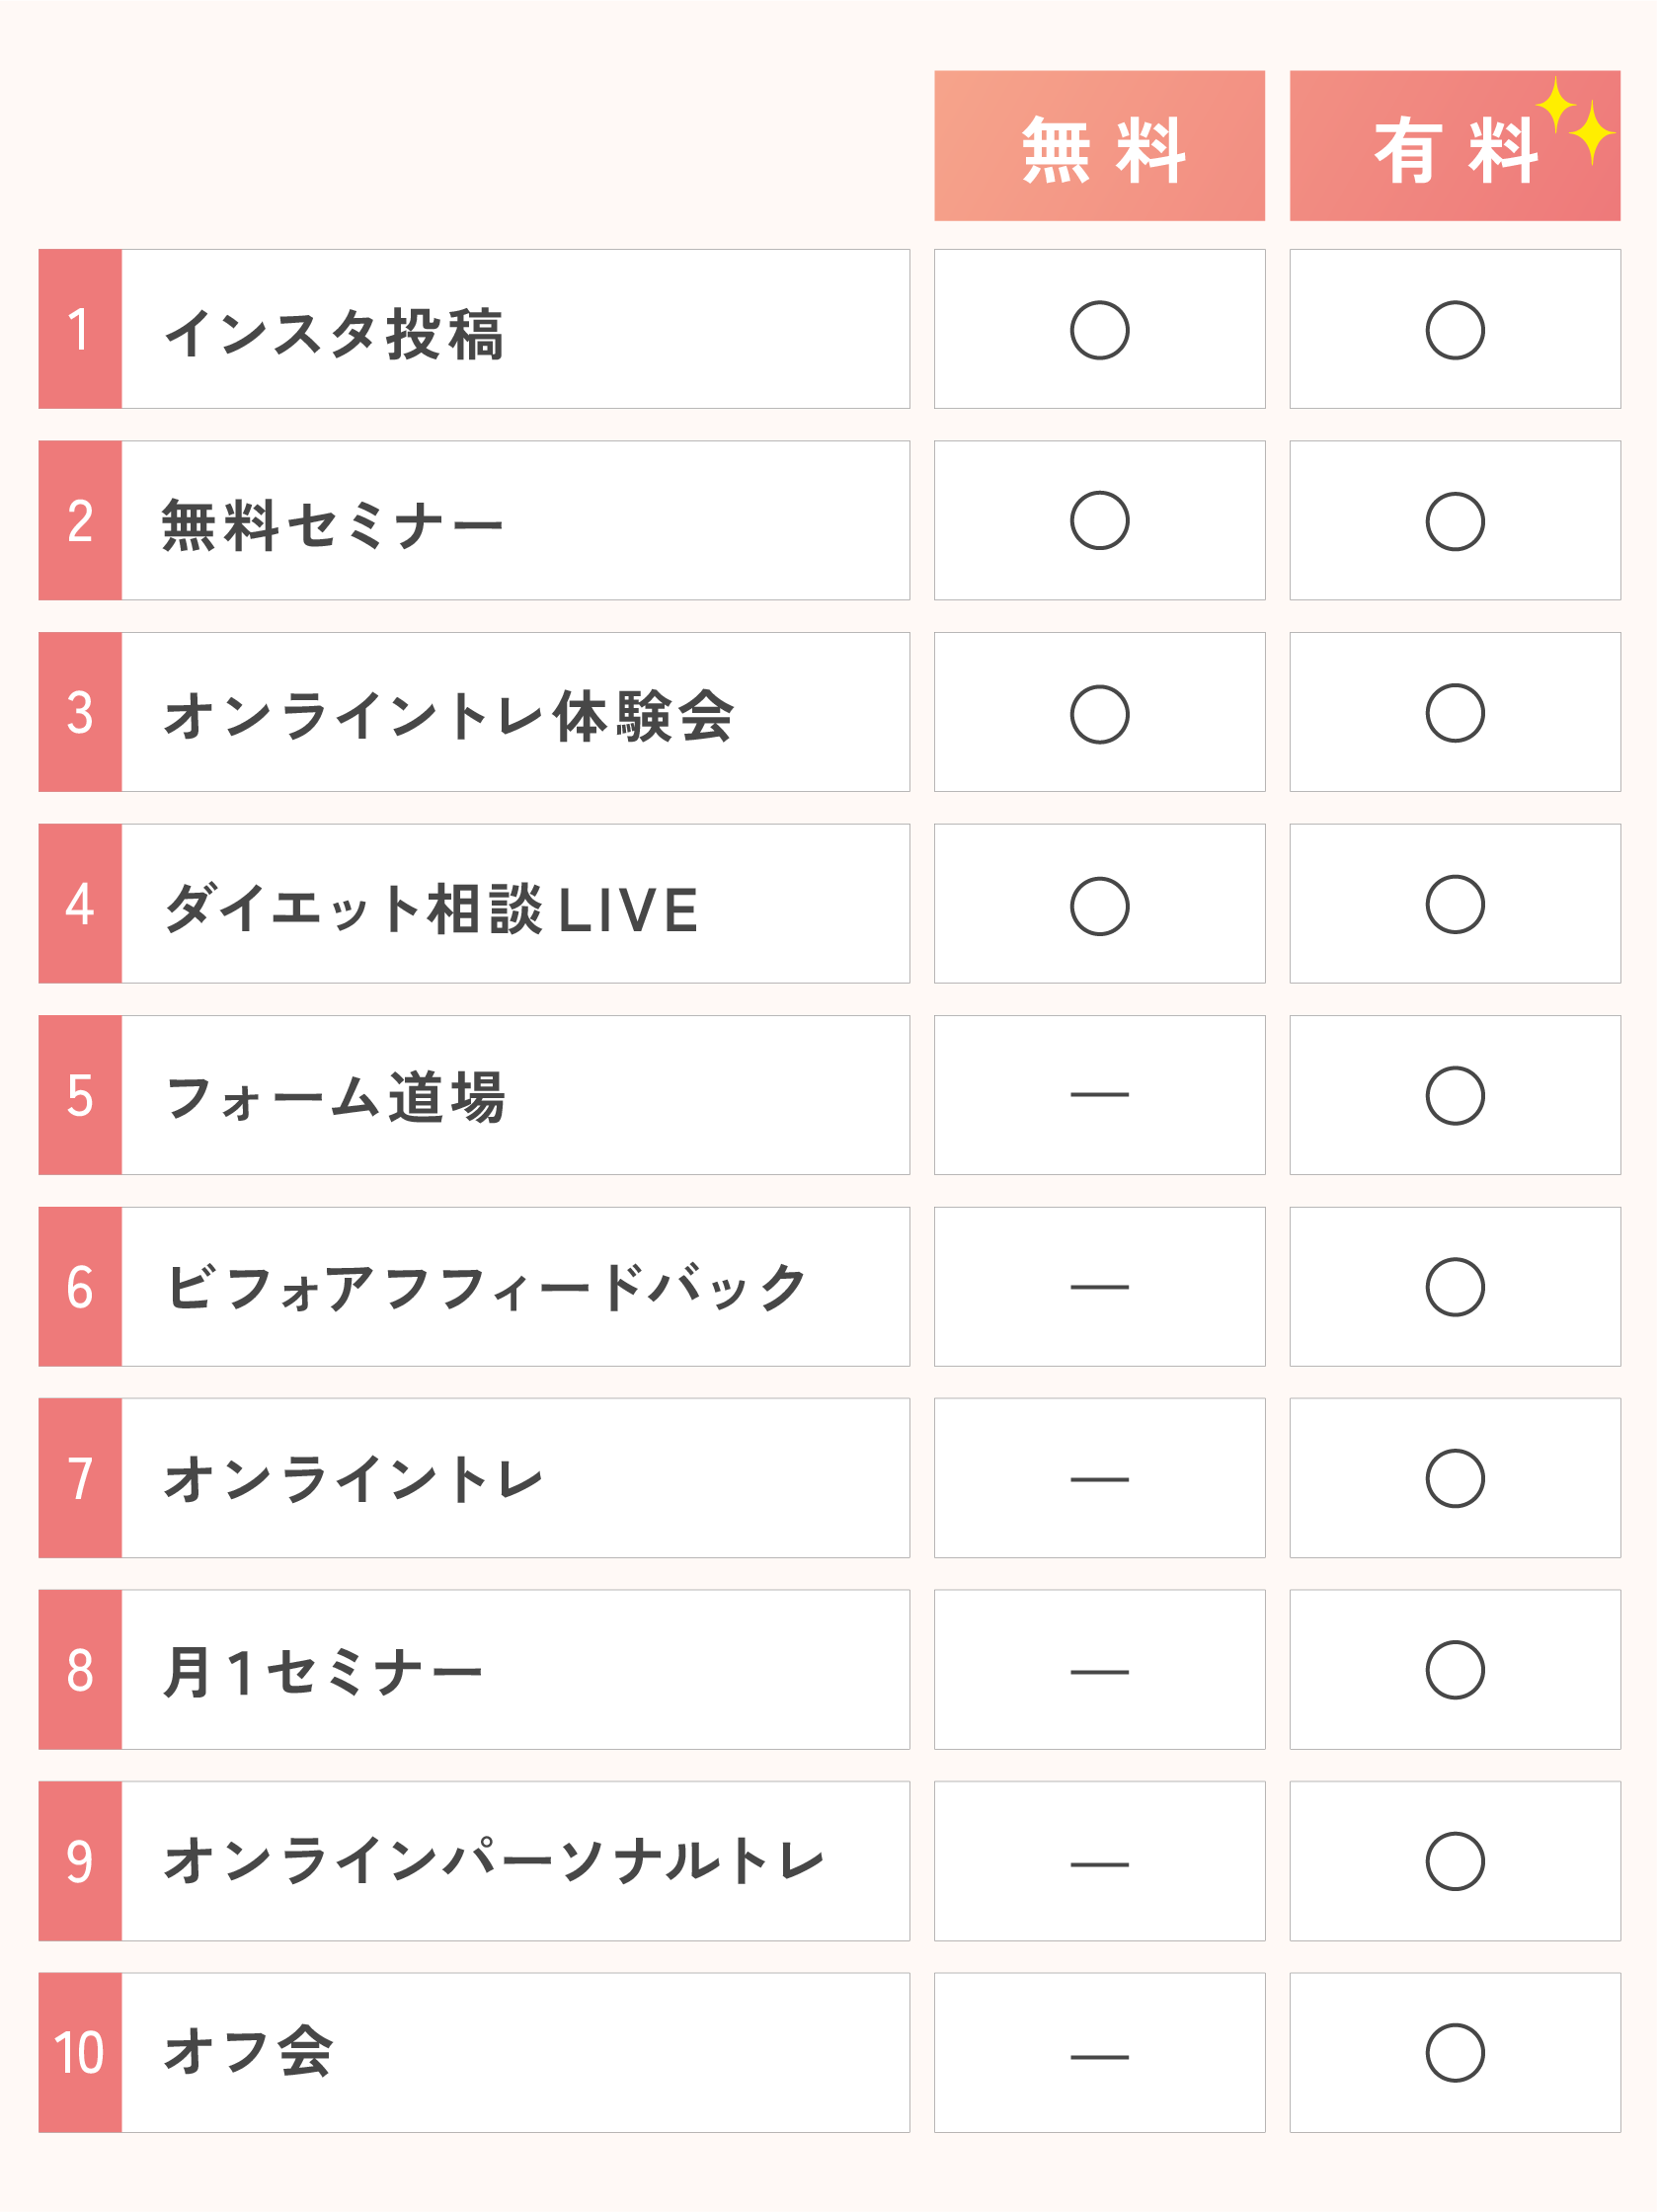
Task: Click the number 10 badge
Action: [80, 2053]
